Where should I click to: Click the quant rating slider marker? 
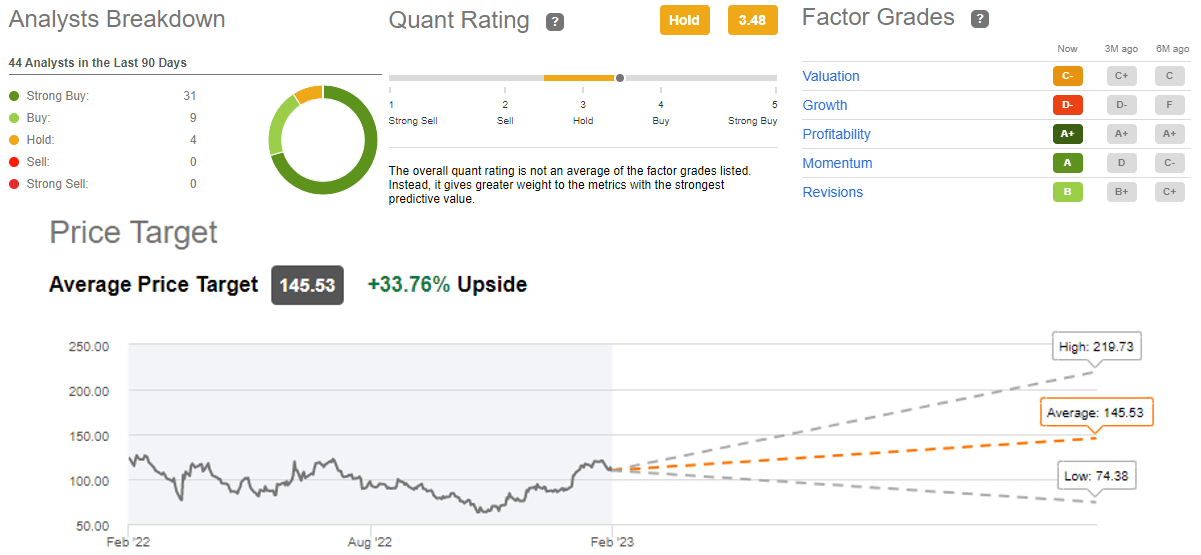pos(620,77)
